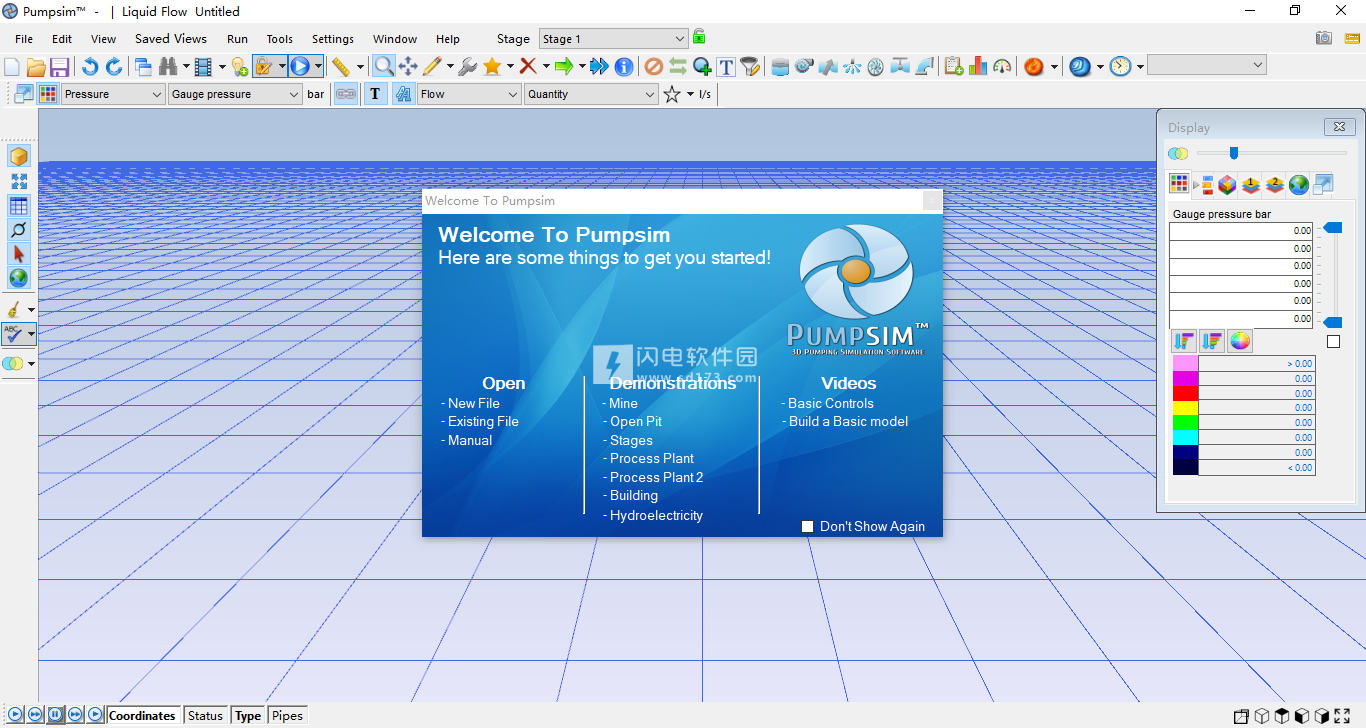Select the red X delete tool
The height and width of the screenshot is (728, 1366).
click(x=528, y=67)
